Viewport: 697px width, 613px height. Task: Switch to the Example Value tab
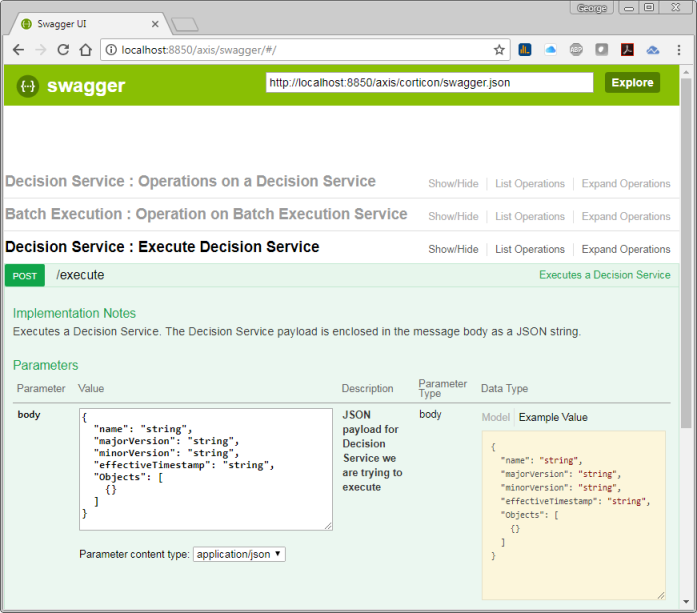[553, 417]
